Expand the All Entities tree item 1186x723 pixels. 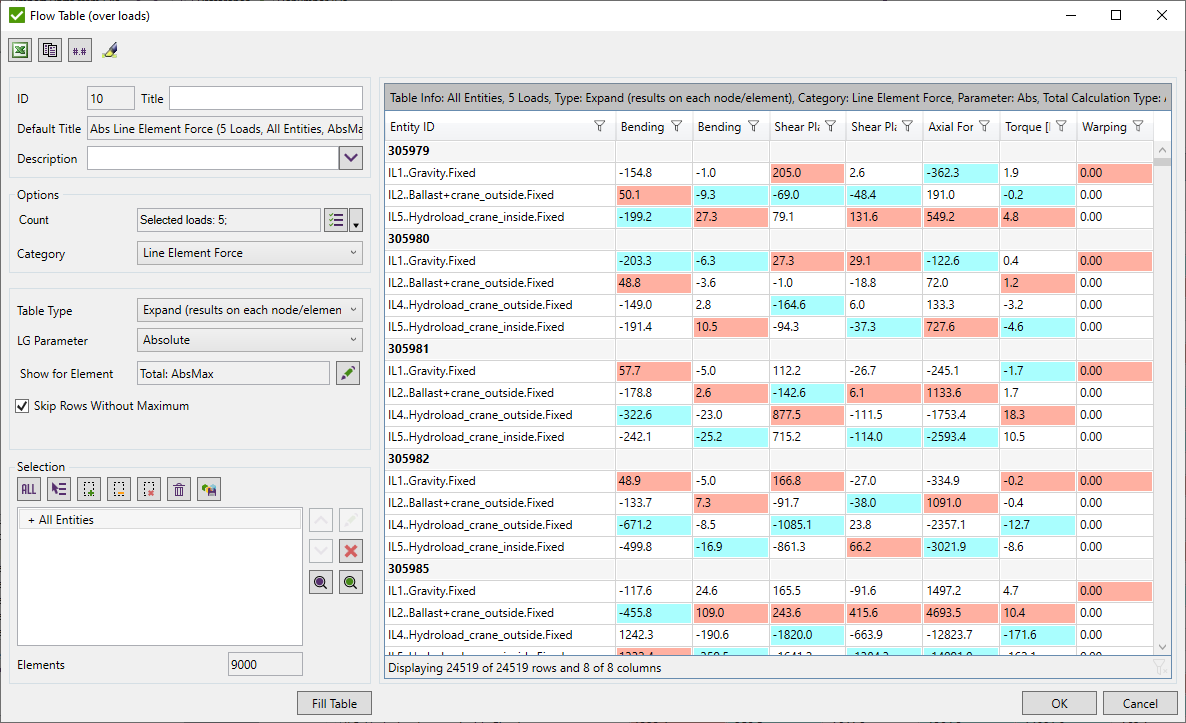32,518
